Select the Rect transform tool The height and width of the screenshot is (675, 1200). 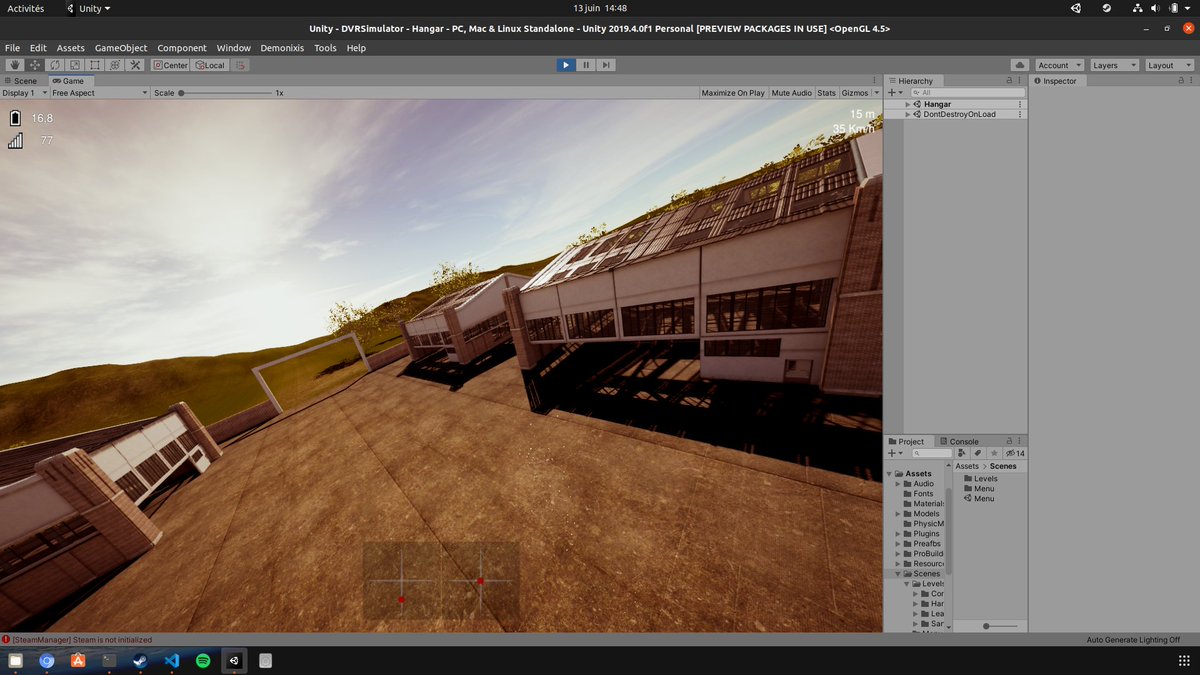95,65
